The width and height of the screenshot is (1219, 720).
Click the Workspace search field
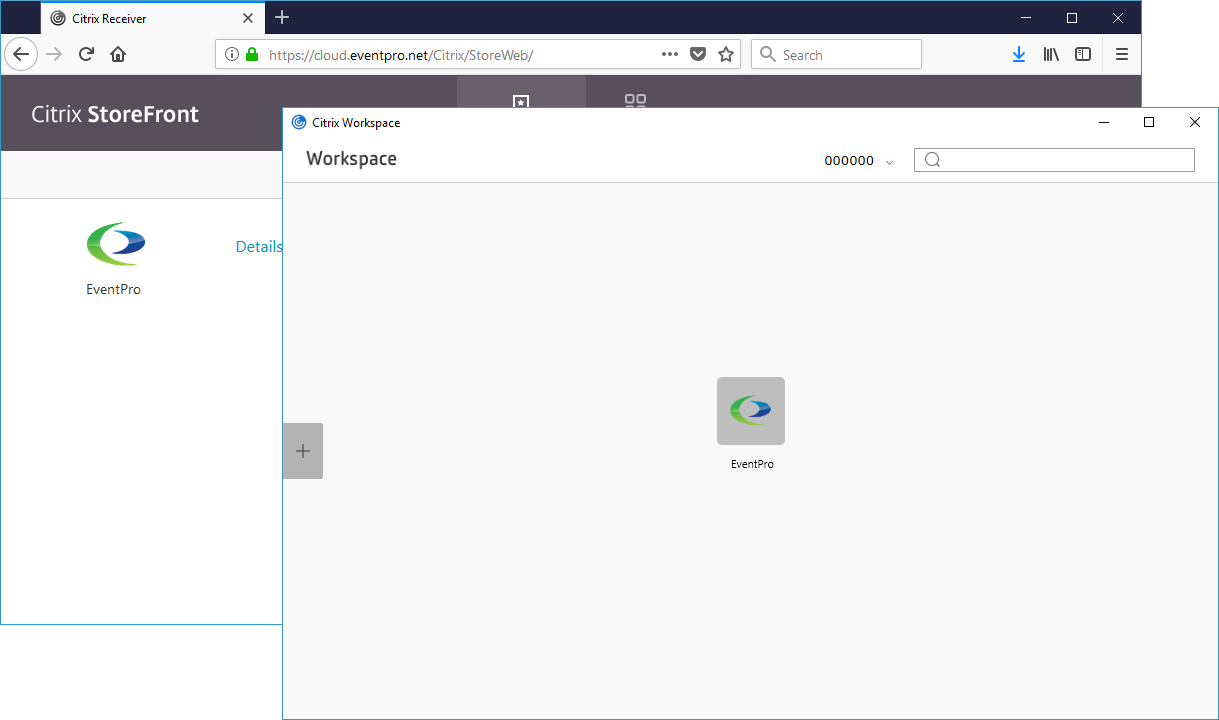click(1054, 160)
